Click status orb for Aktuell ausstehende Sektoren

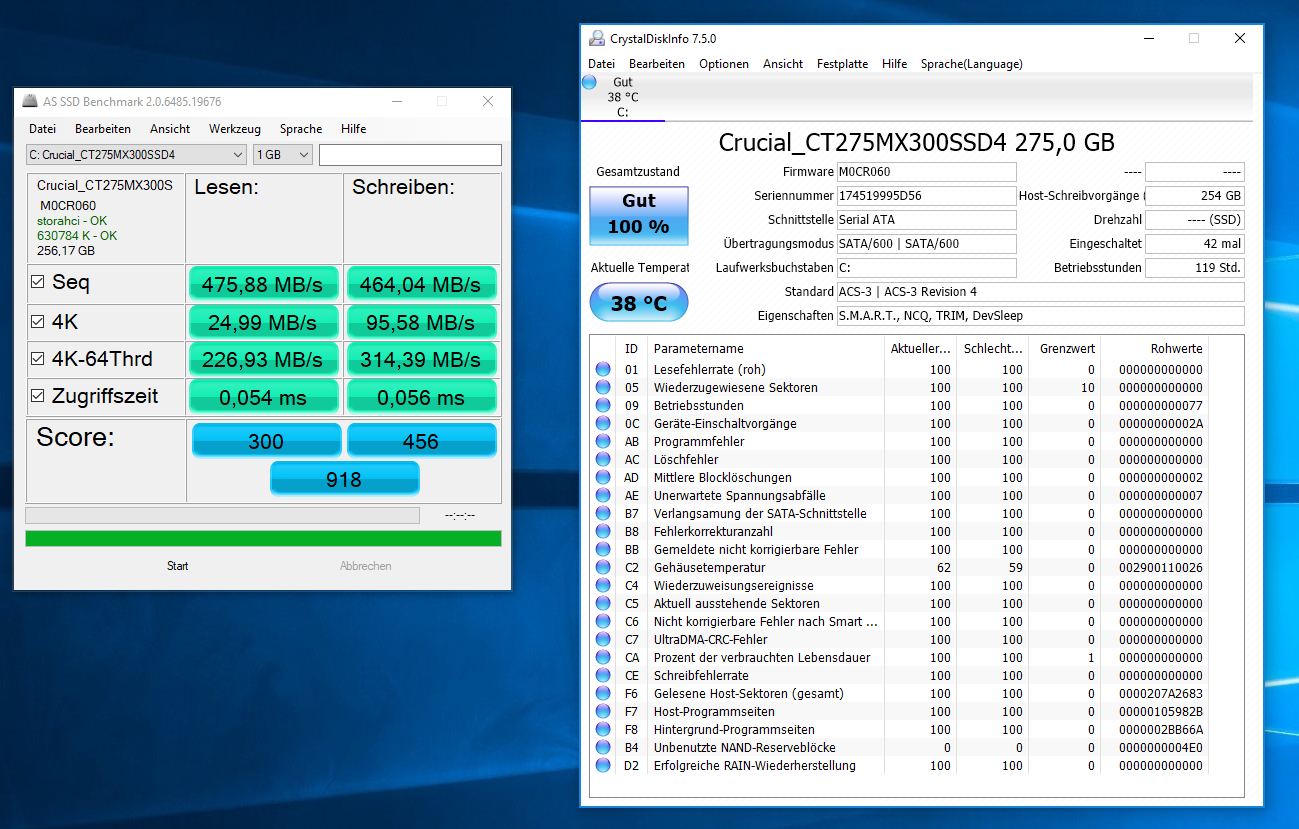603,603
